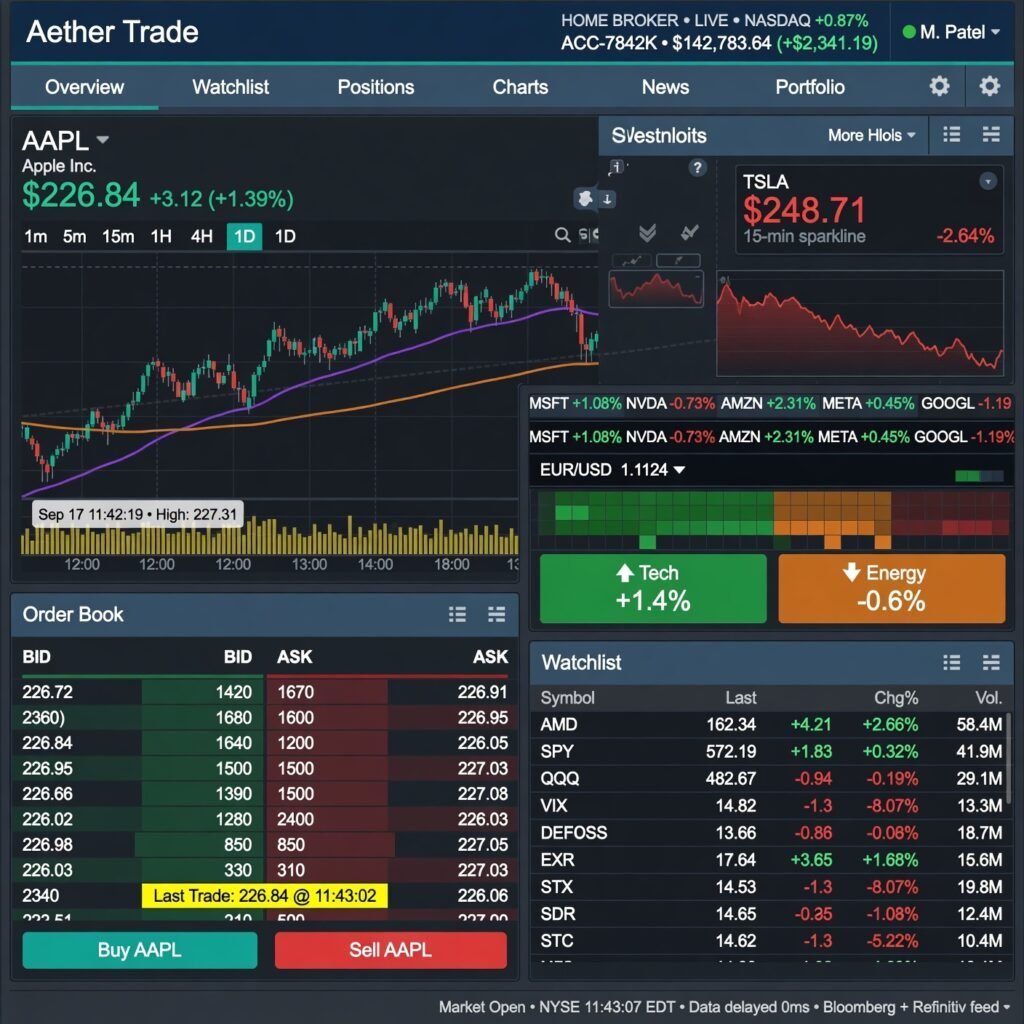The image size is (1024, 1024).
Task: Expand the More Hlols dropdown
Action: (x=871, y=135)
